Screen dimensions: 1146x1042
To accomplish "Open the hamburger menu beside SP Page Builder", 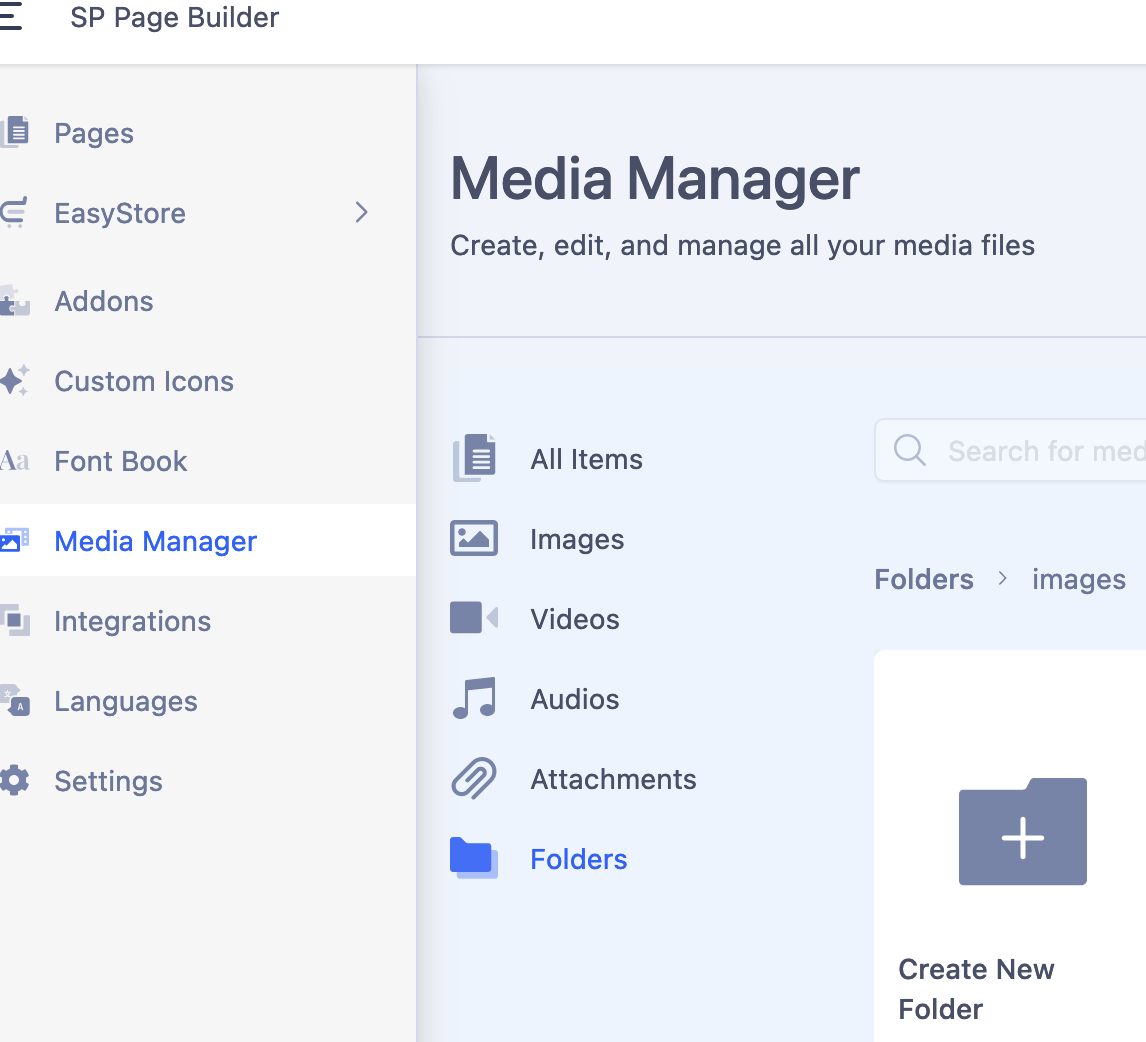I will [x=12, y=18].
